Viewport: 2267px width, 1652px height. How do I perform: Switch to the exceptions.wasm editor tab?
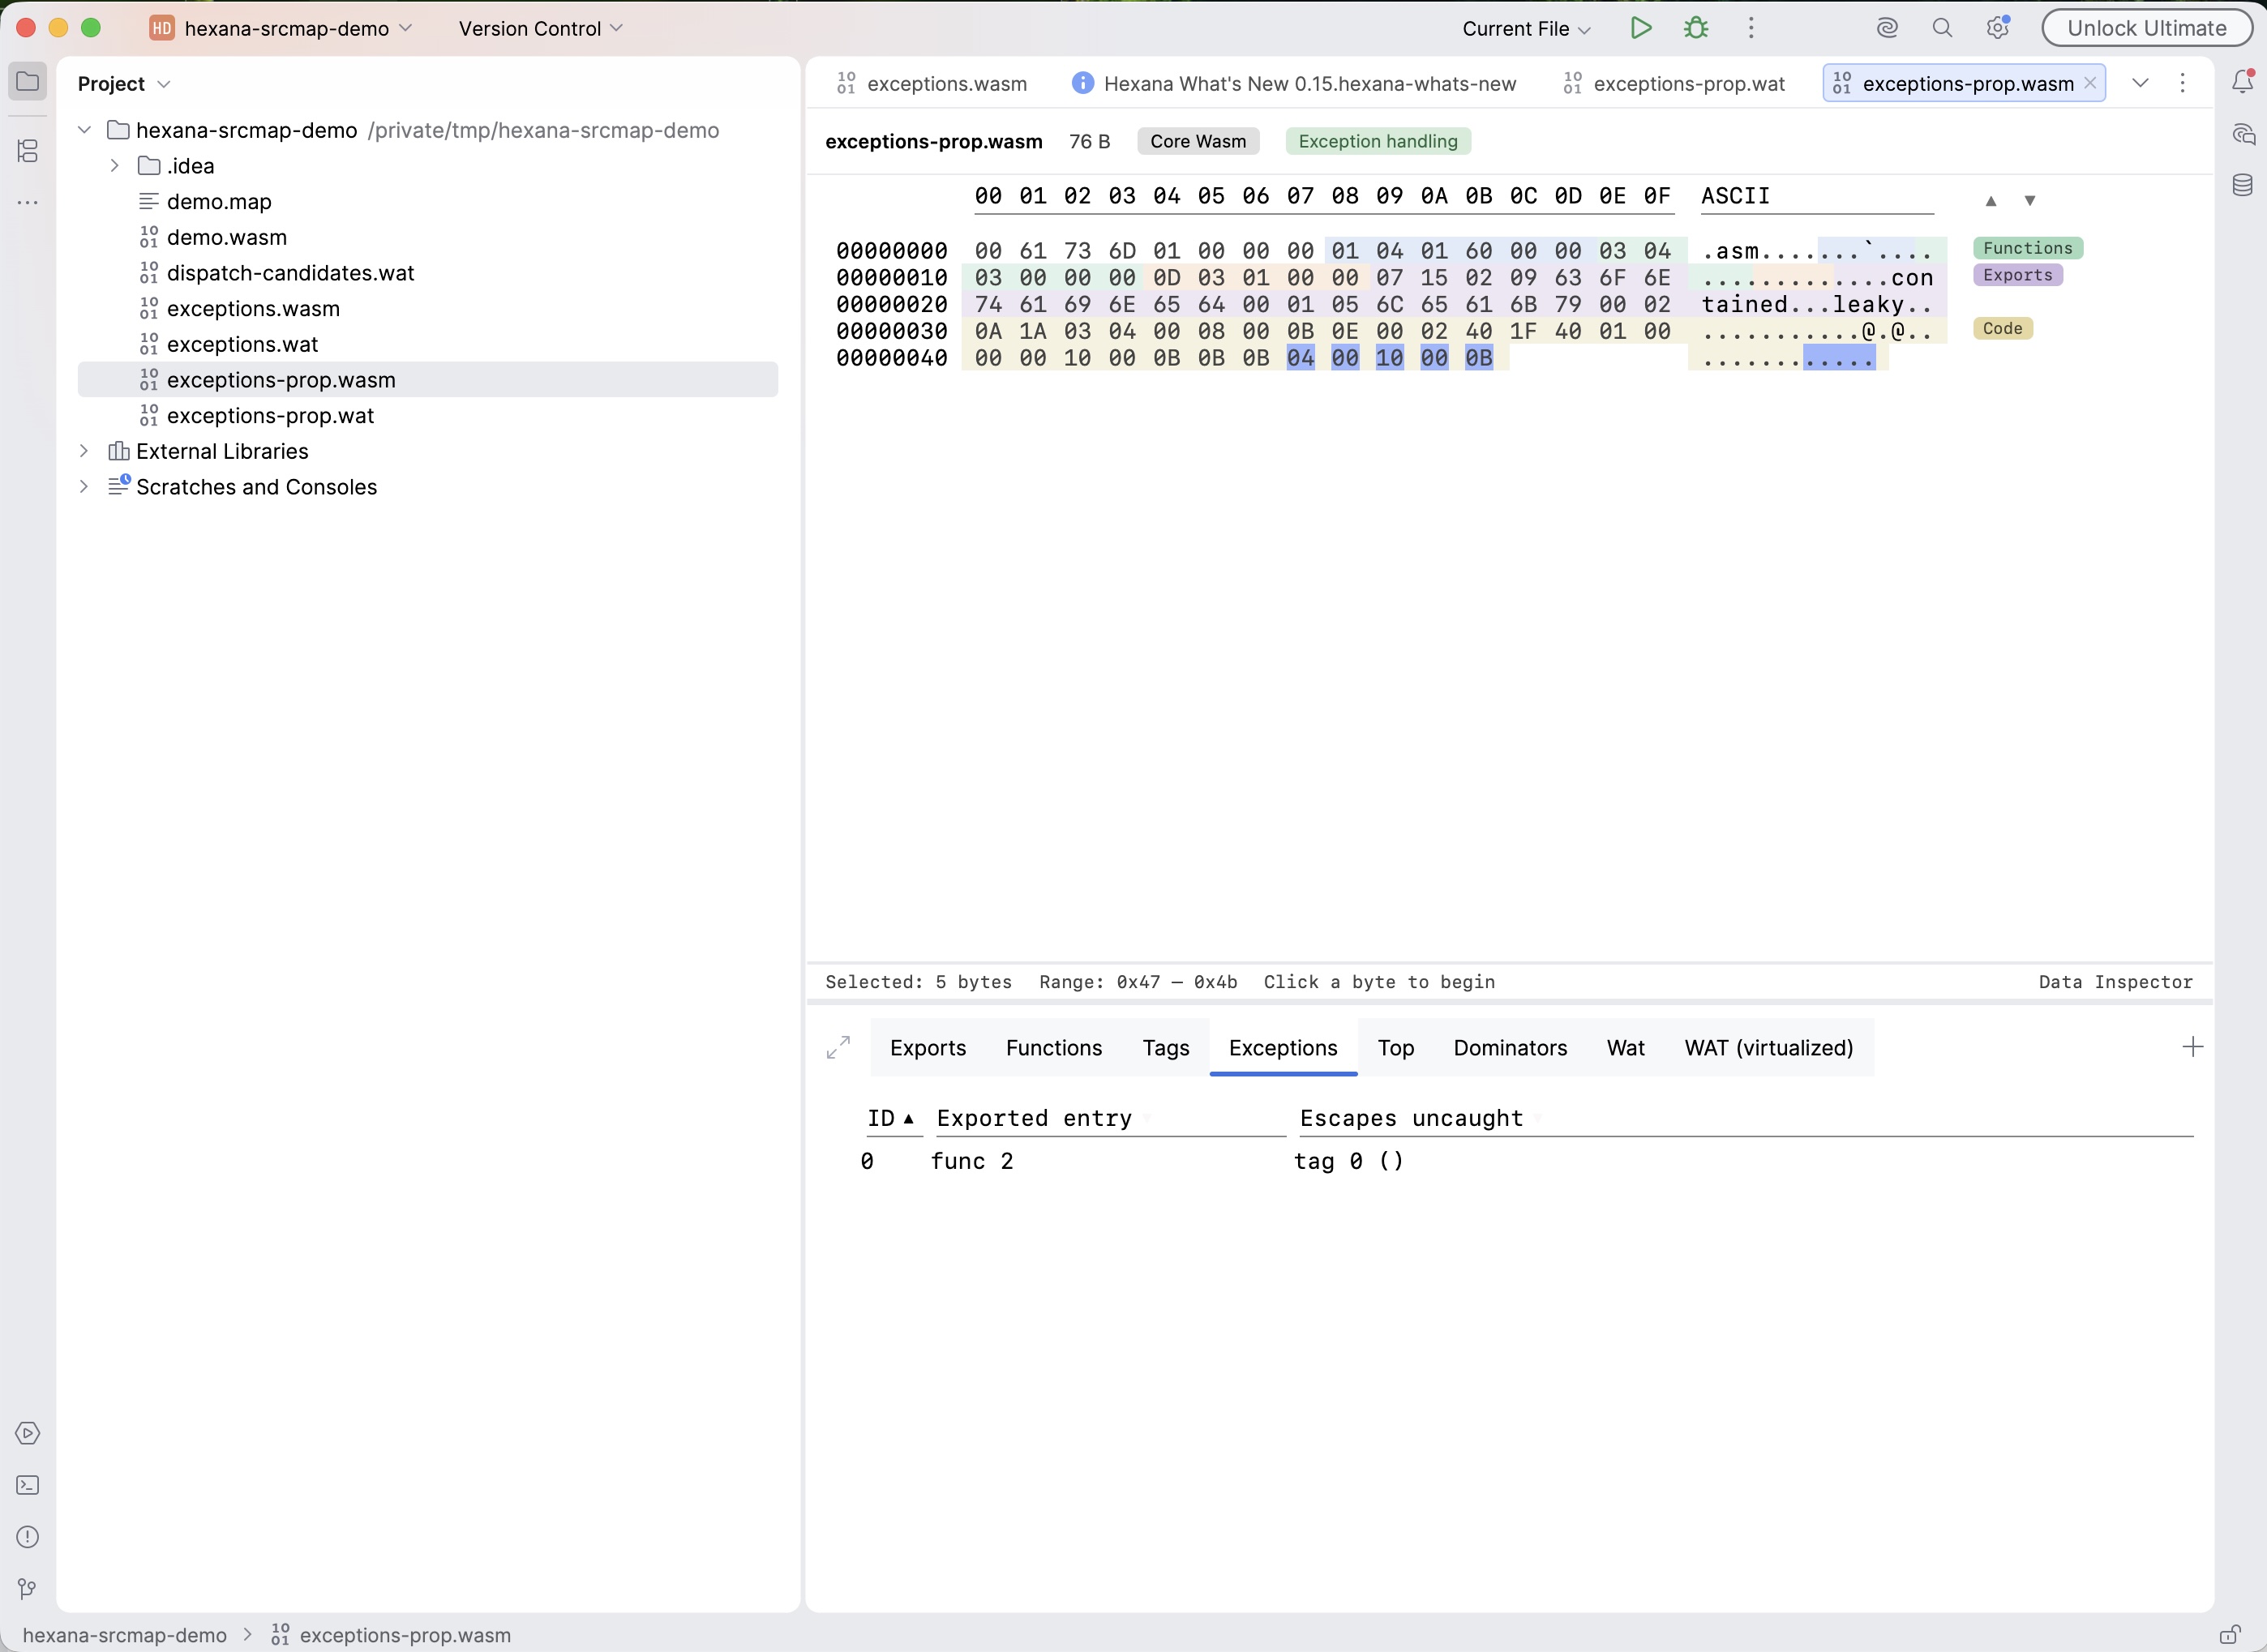(x=932, y=84)
